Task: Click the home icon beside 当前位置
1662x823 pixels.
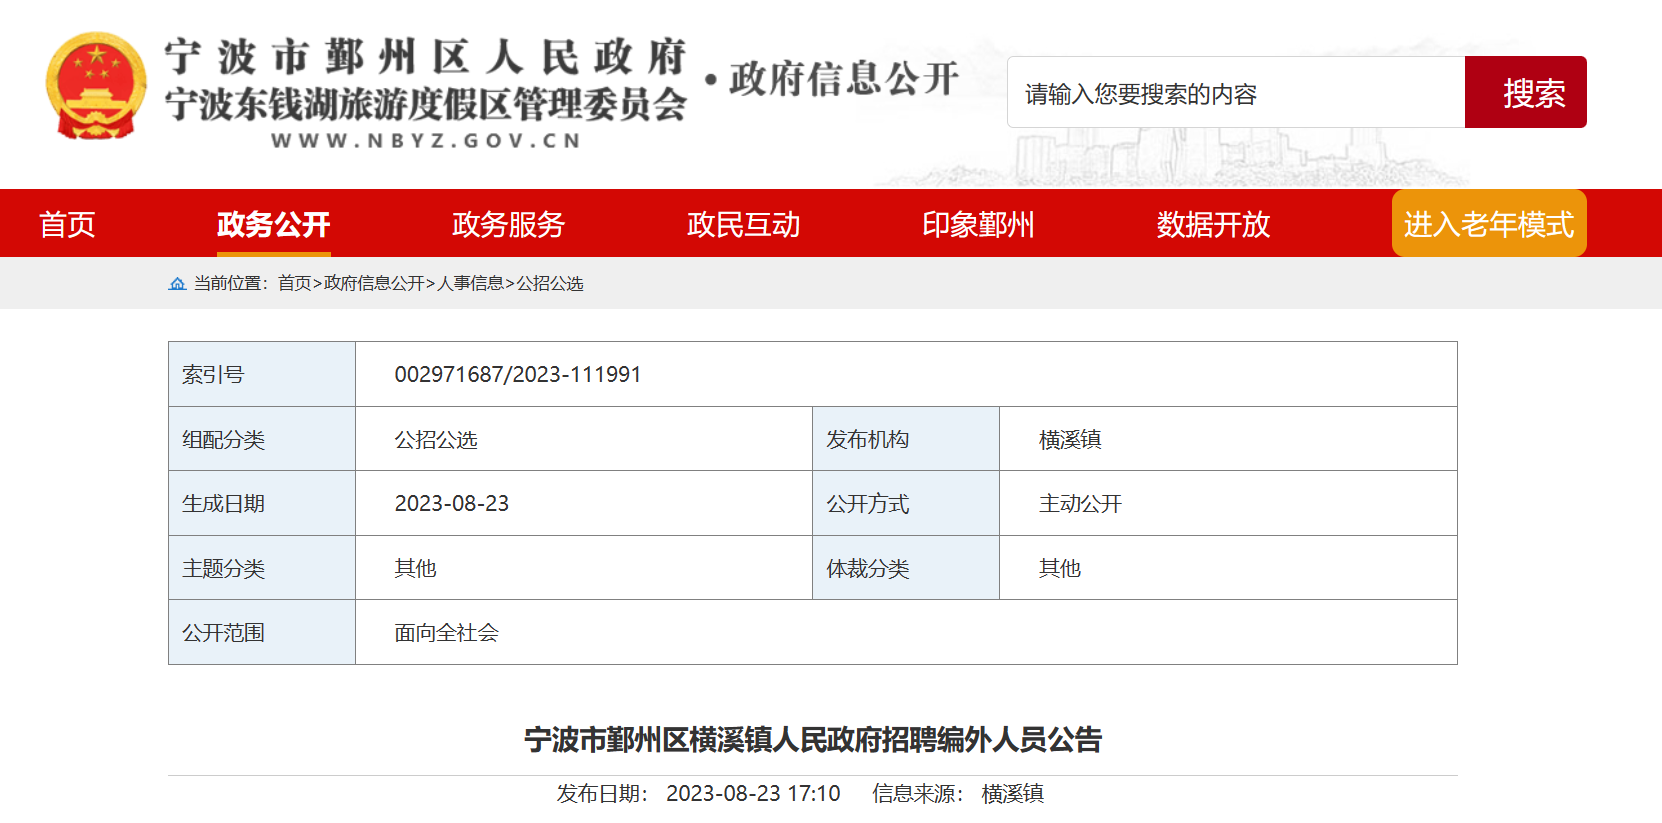Action: (177, 284)
